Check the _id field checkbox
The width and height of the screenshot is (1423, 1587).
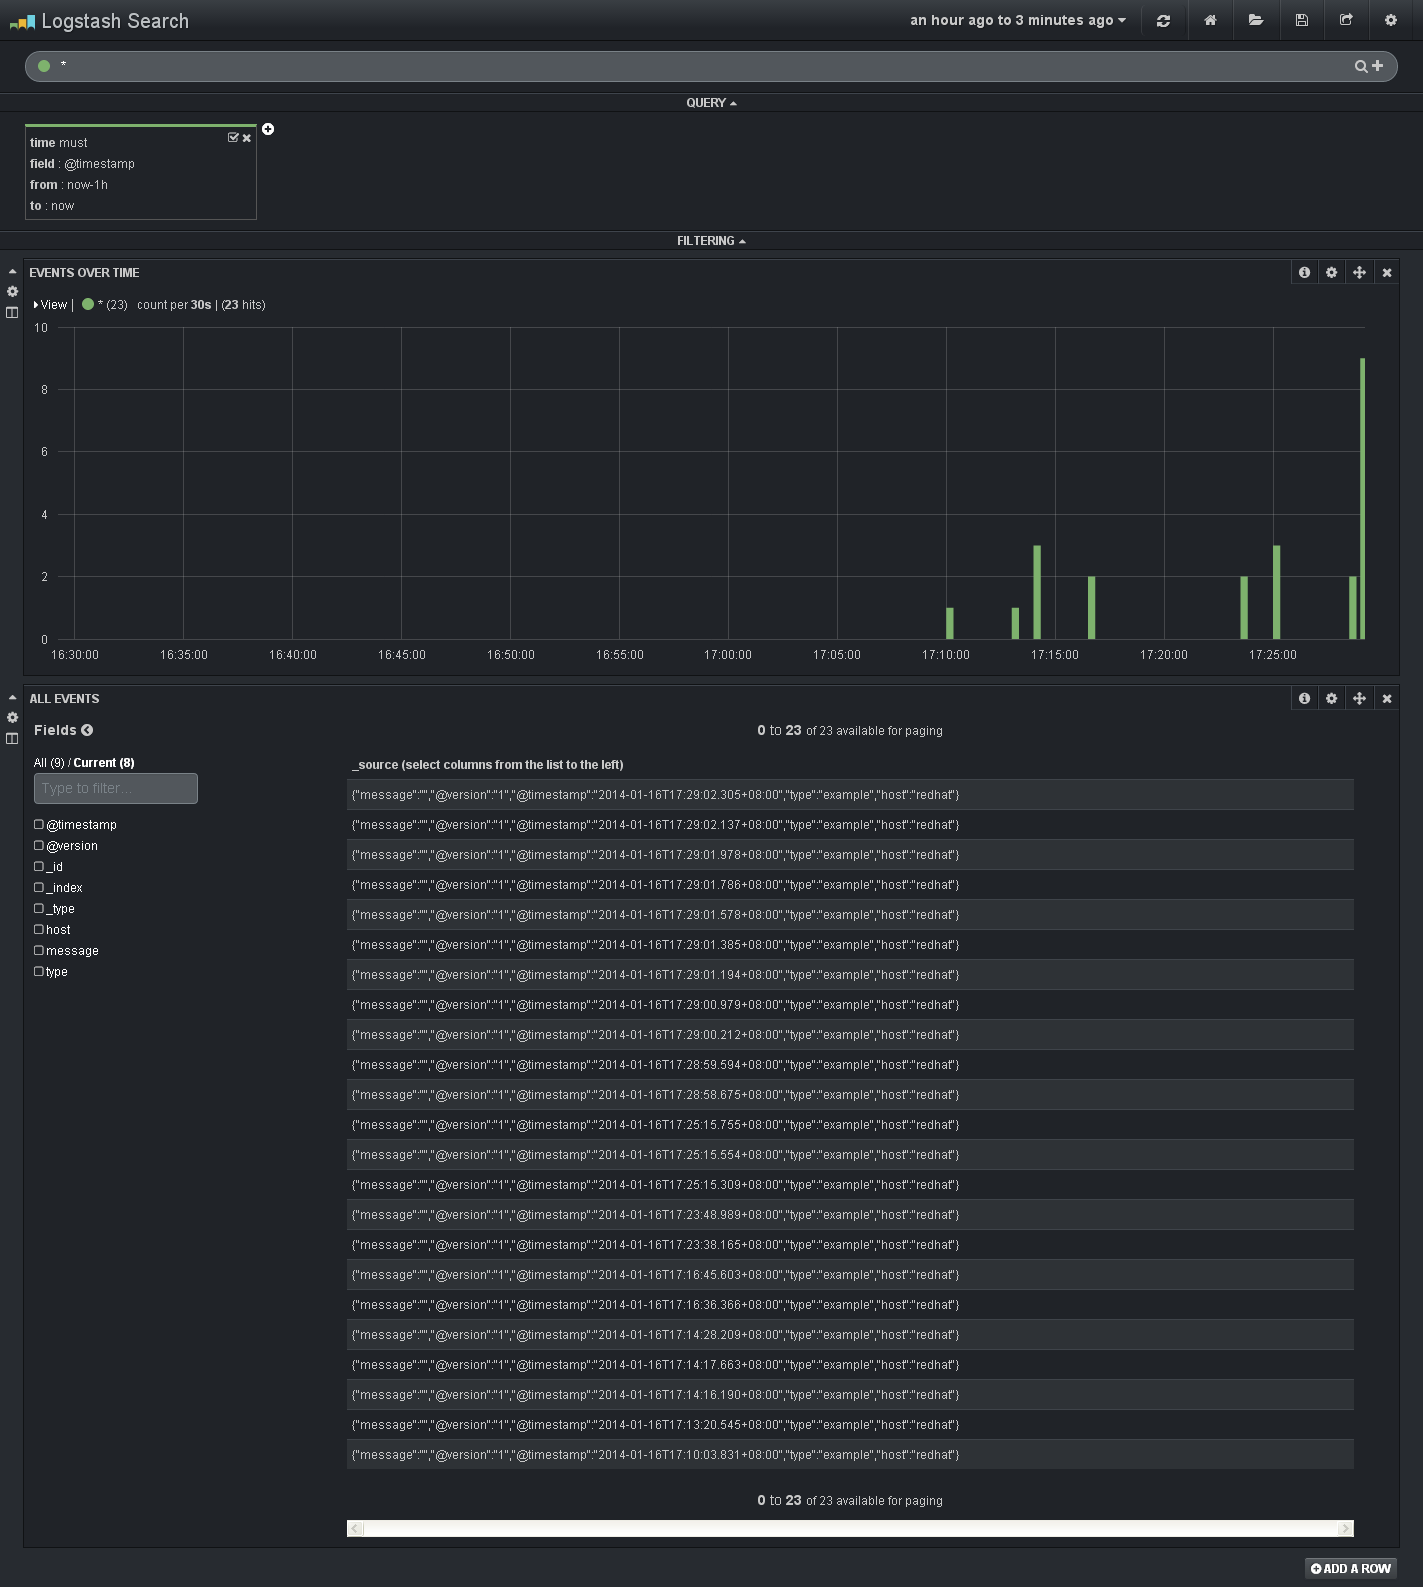click(x=39, y=866)
